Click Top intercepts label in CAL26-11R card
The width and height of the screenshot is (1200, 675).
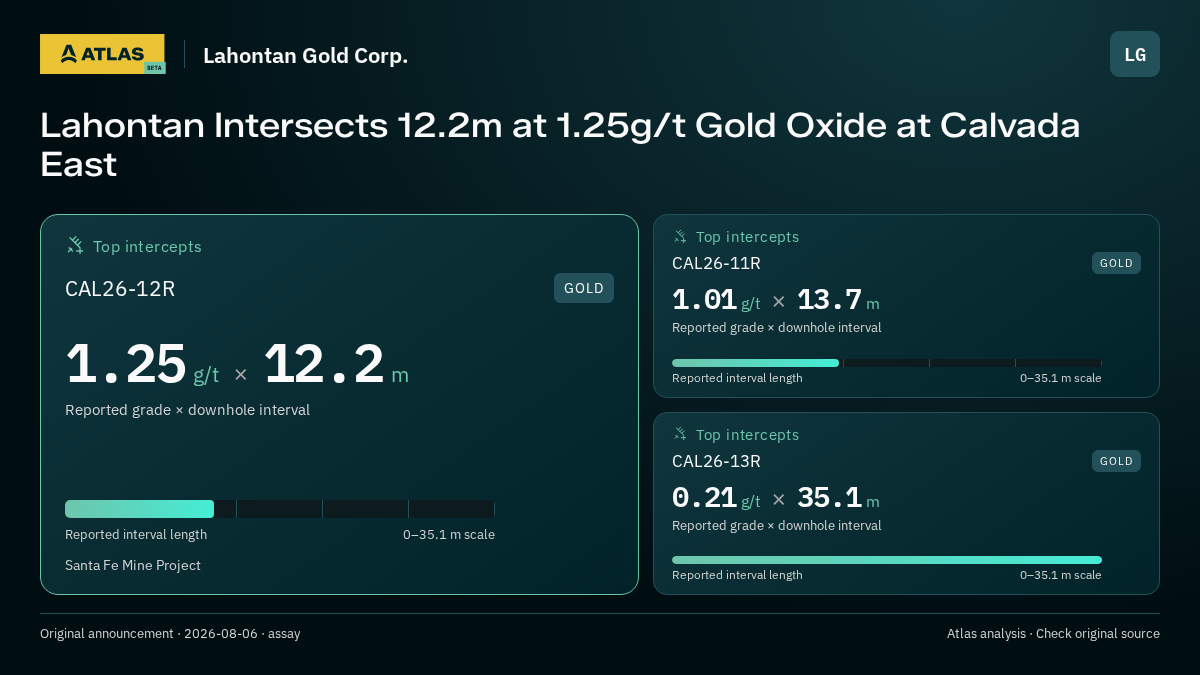coord(747,237)
